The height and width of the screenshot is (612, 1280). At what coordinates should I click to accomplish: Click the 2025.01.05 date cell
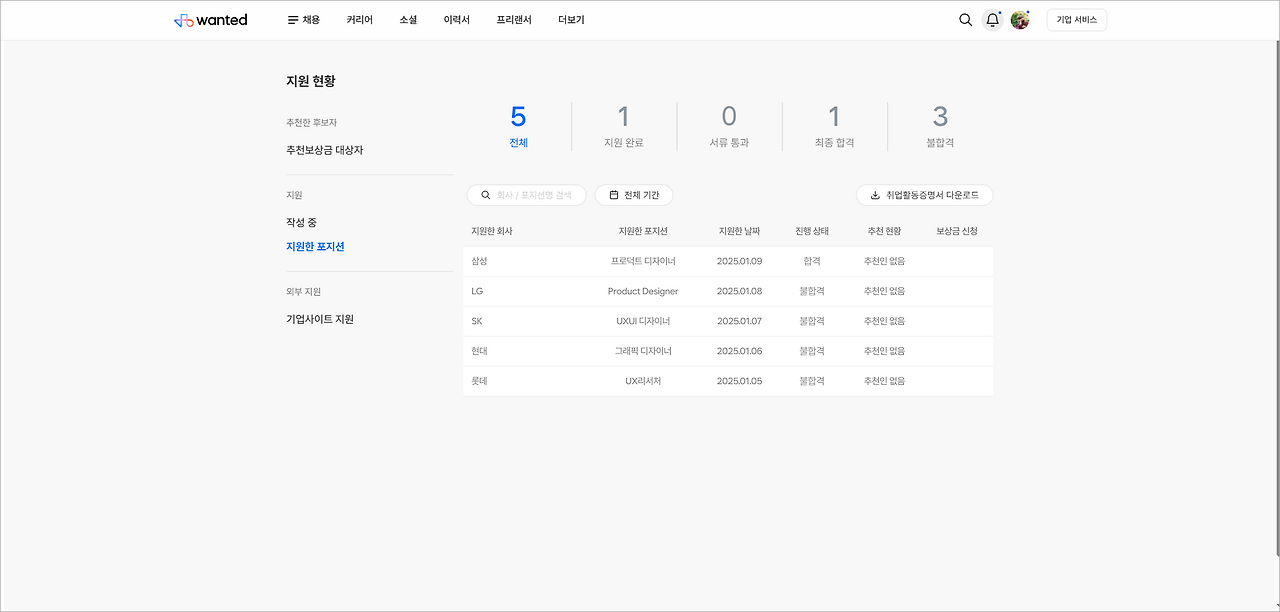[740, 381]
